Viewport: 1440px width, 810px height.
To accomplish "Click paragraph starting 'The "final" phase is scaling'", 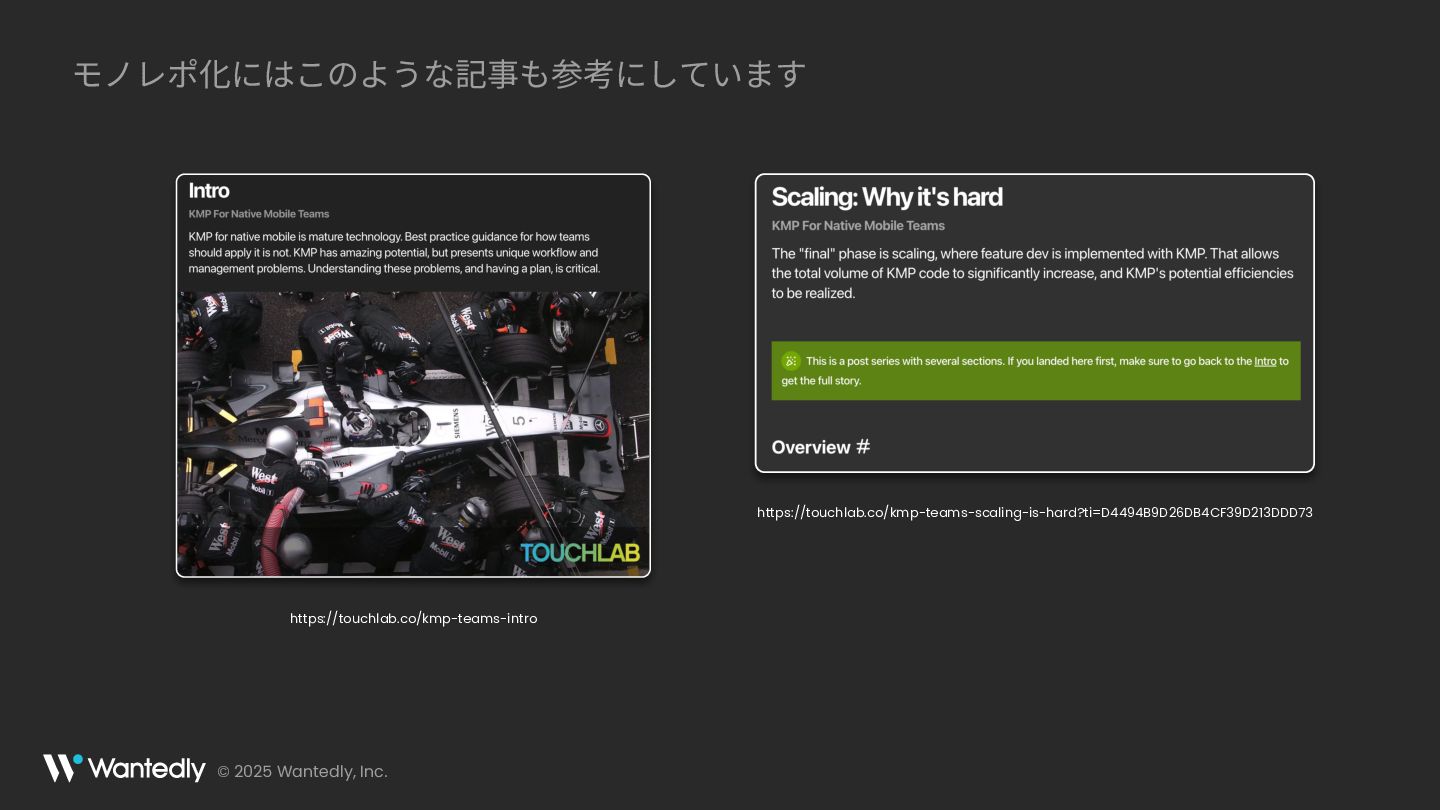I will pyautogui.click(x=1032, y=273).
